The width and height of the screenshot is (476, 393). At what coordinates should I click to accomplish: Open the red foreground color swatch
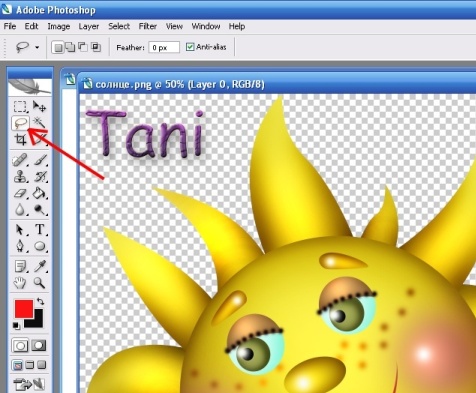tap(24, 309)
